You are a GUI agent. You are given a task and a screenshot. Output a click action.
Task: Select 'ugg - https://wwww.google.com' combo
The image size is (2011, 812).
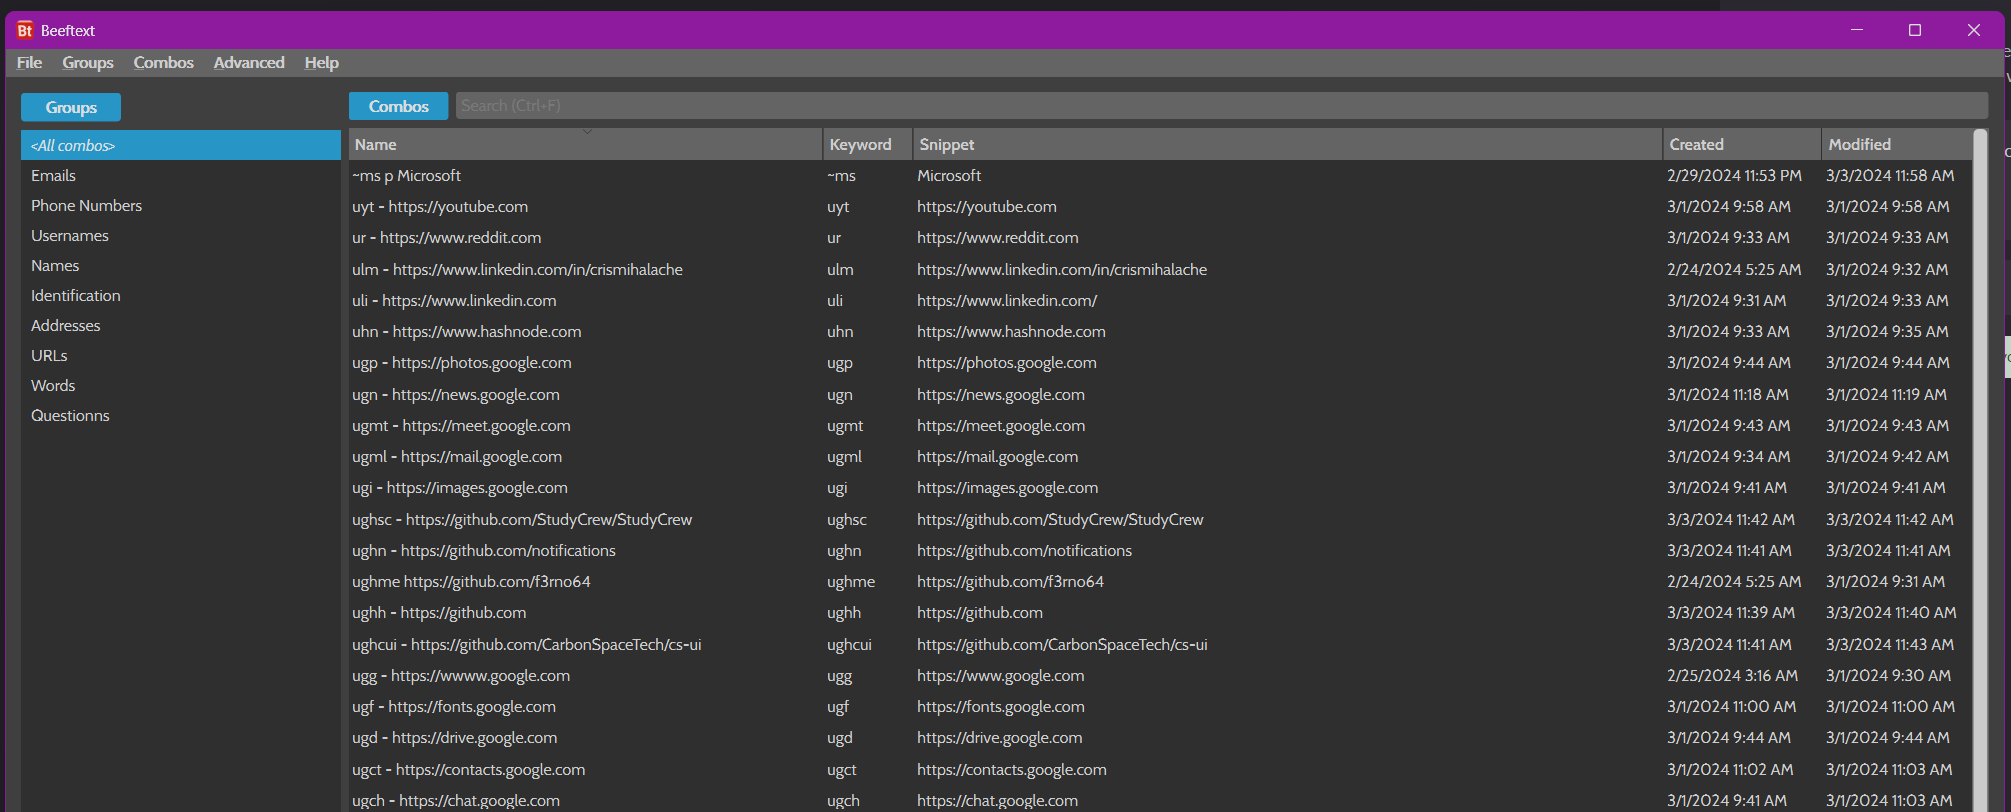(x=461, y=675)
